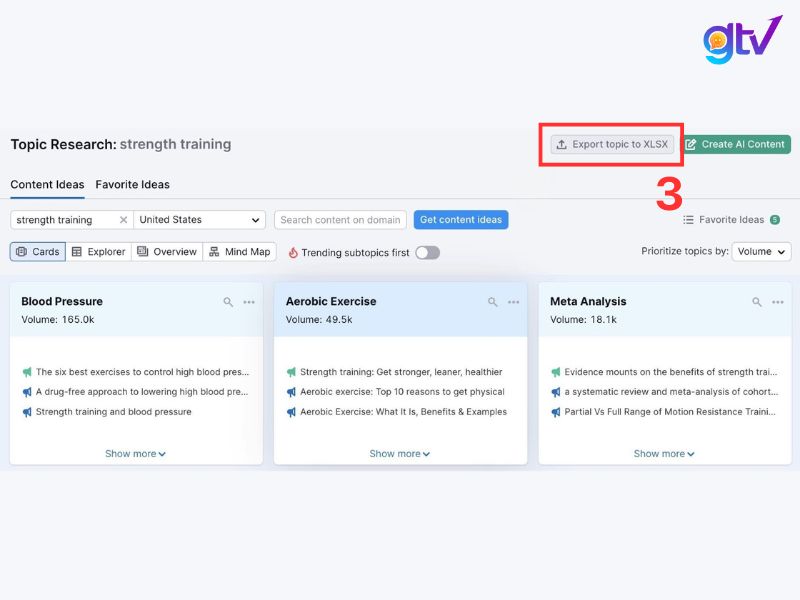Open the three-dot menu on Blood Pressure card
The width and height of the screenshot is (800, 600).
[x=249, y=302]
